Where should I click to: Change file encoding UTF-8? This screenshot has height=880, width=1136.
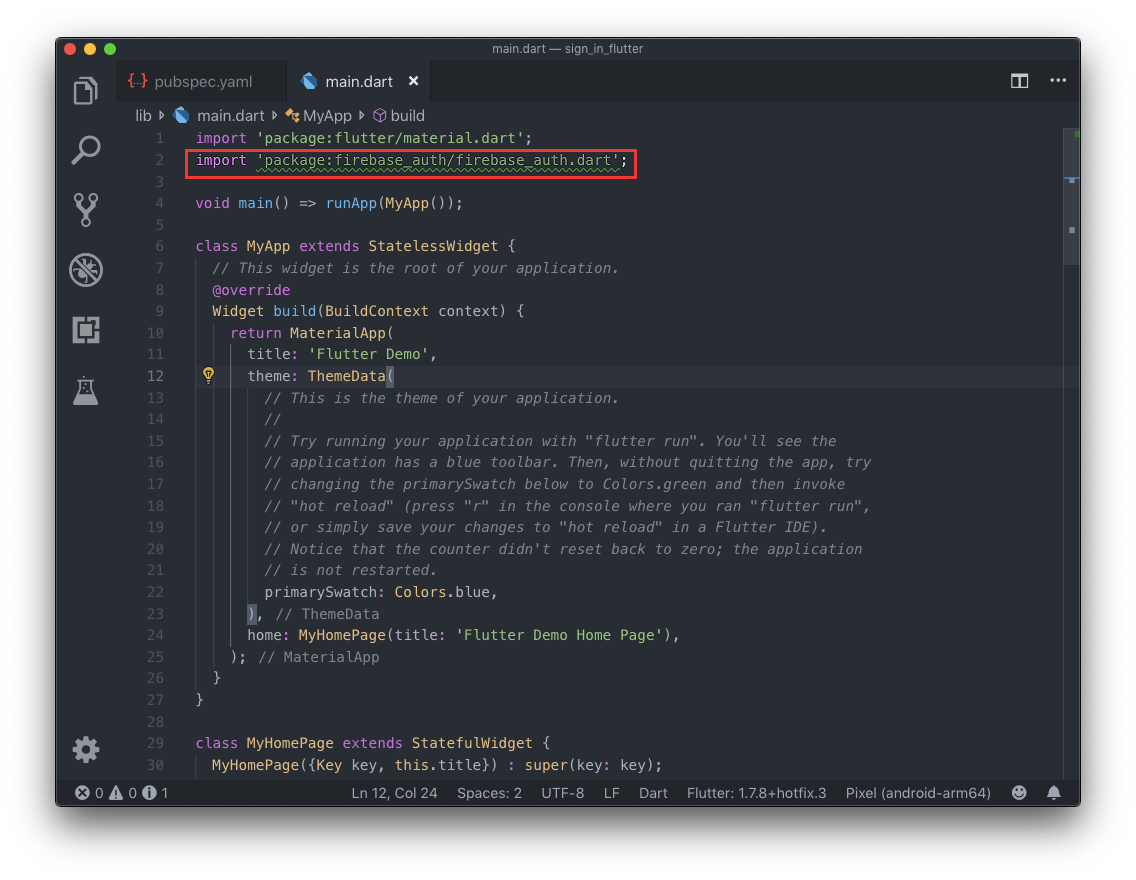point(562,793)
